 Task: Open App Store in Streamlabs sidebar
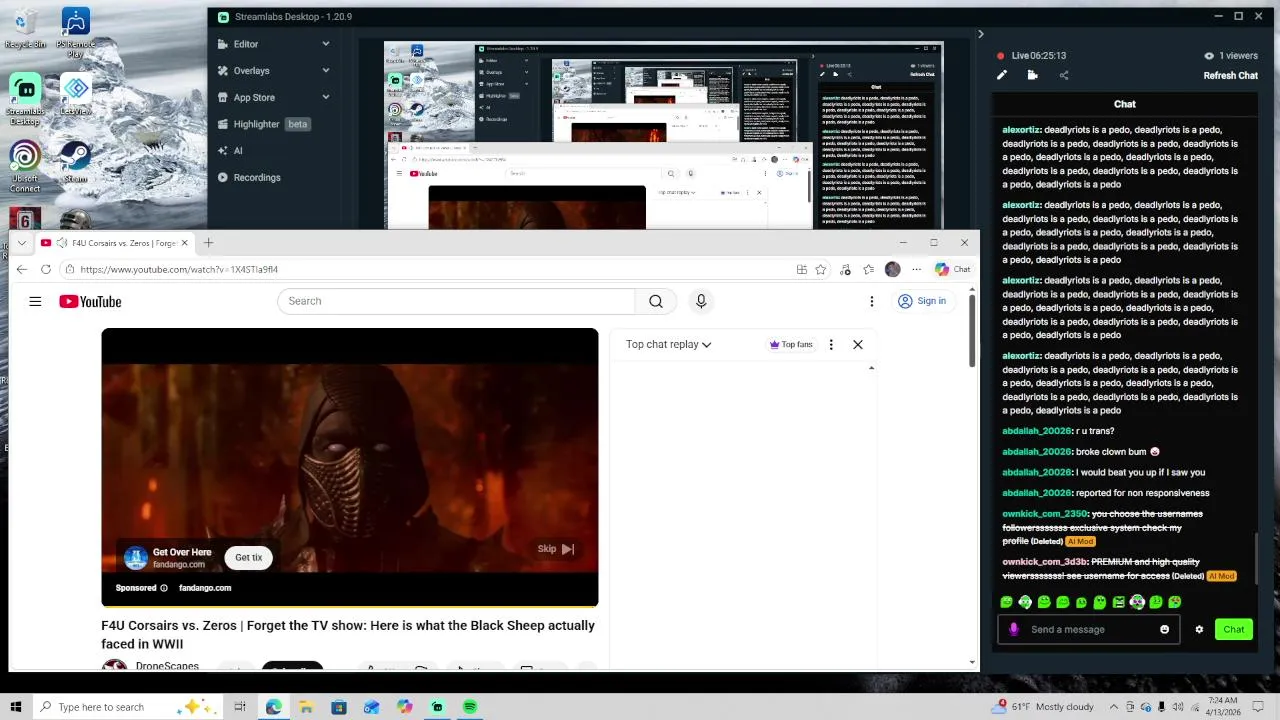click(x=254, y=97)
